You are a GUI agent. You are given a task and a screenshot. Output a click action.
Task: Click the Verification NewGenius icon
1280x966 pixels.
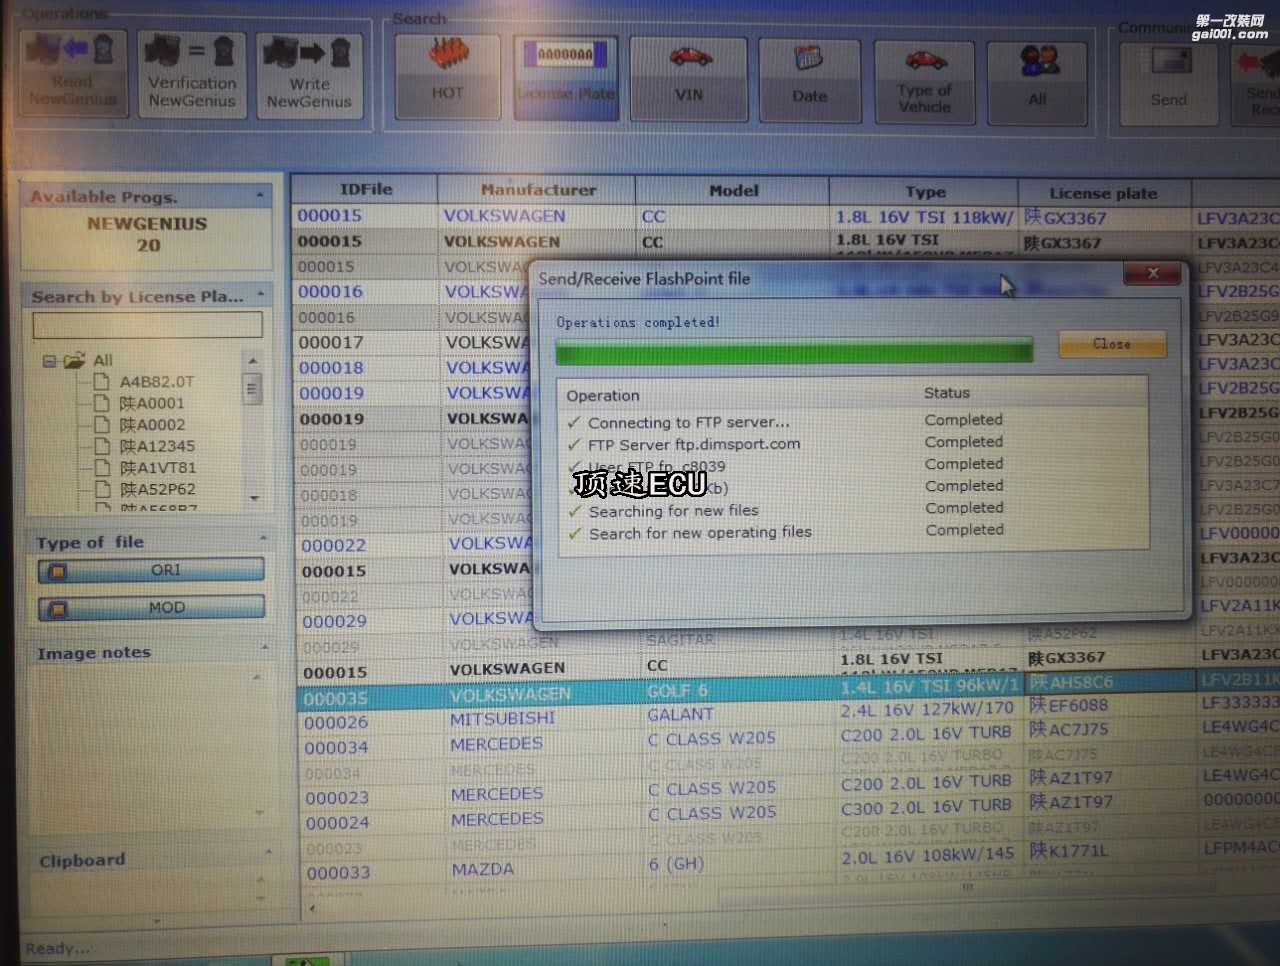coord(192,74)
